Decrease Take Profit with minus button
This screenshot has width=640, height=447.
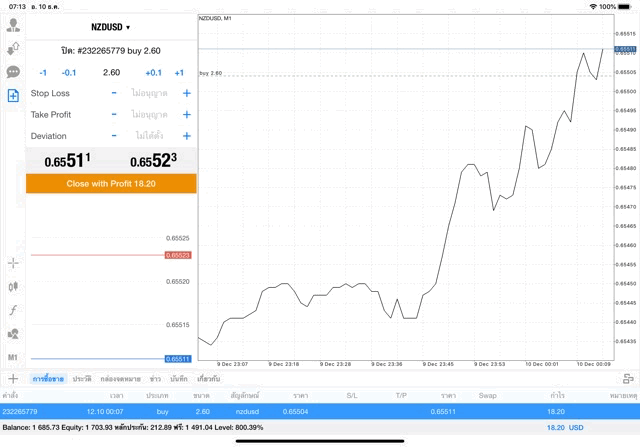(114, 115)
